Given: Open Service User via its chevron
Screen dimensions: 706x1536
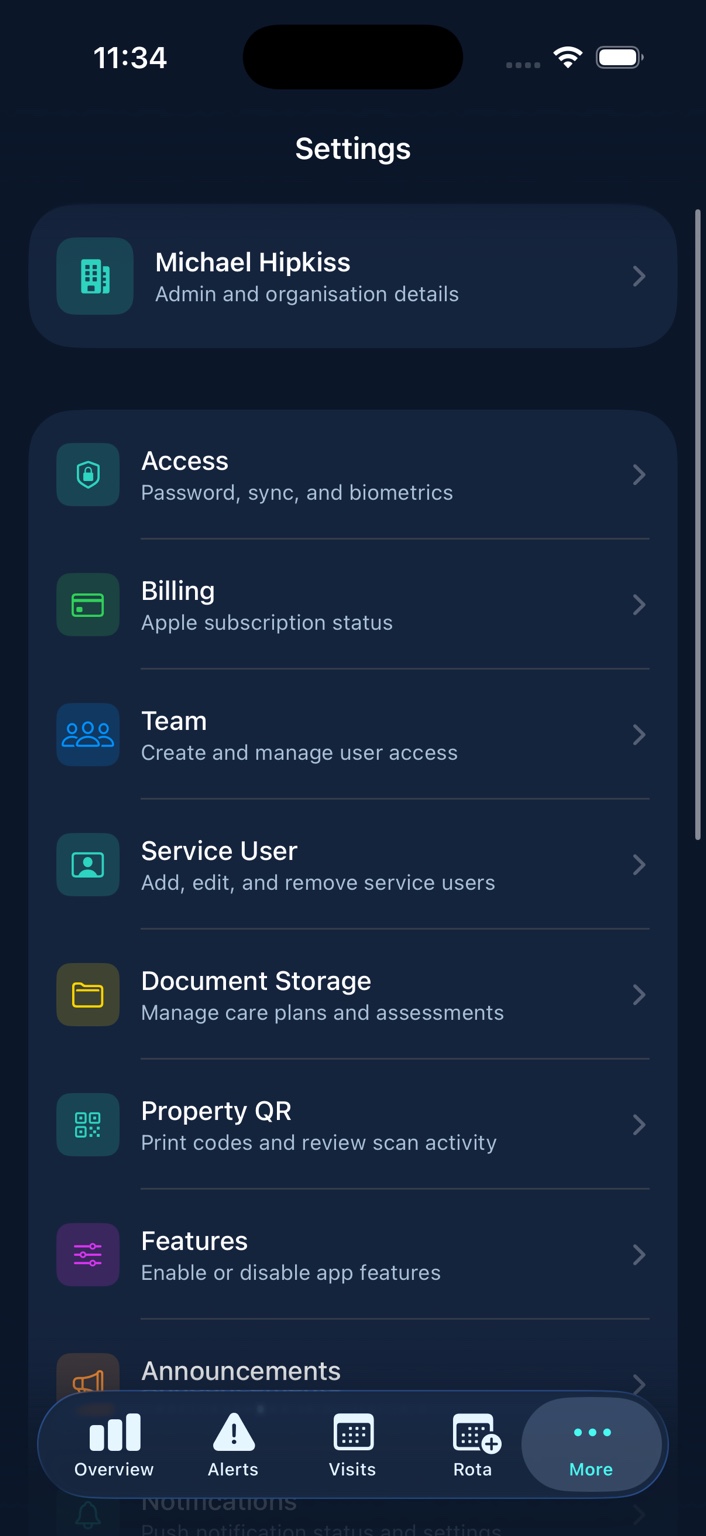Looking at the screenshot, I should pos(639,864).
